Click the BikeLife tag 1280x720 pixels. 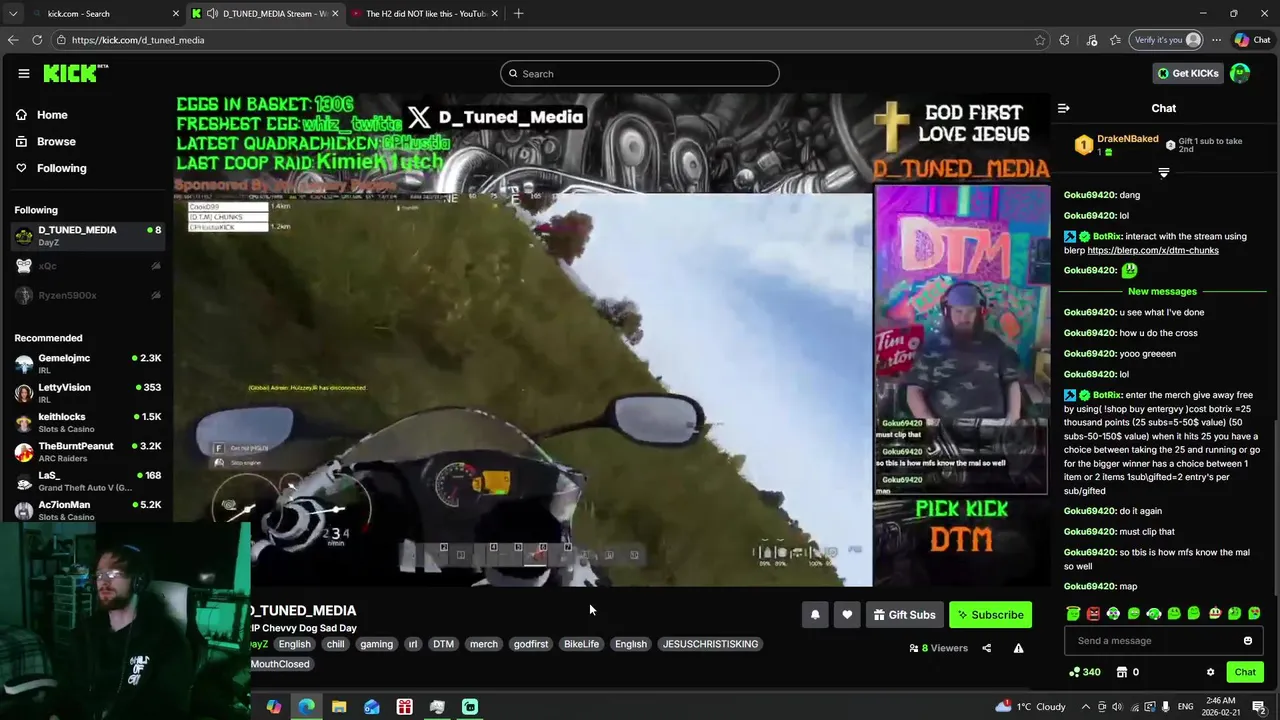pos(581,644)
